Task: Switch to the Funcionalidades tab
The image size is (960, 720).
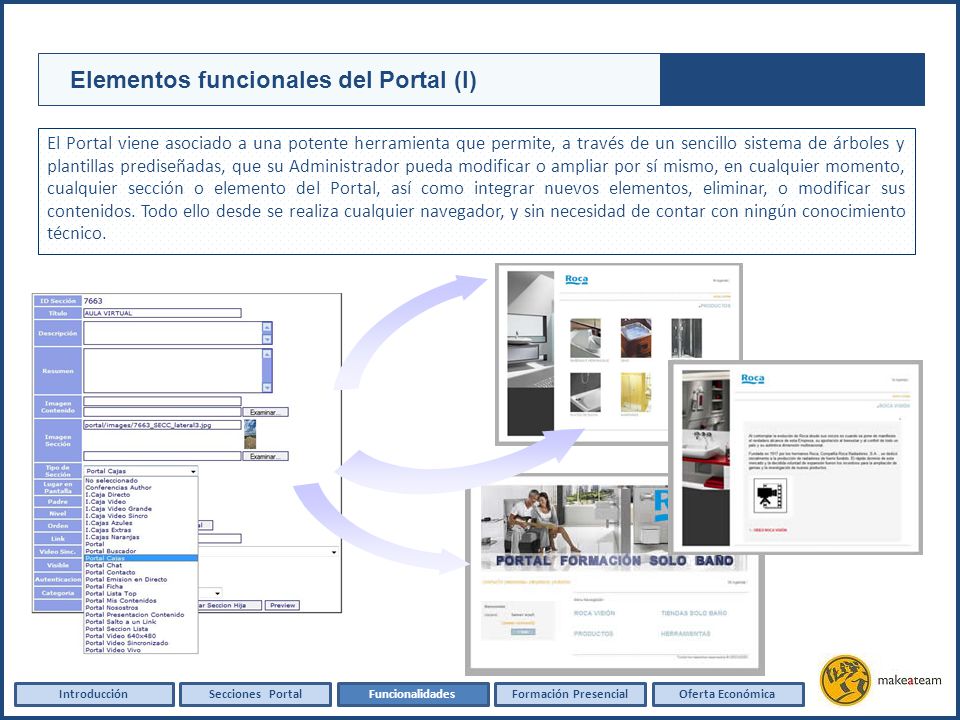Action: [x=412, y=694]
